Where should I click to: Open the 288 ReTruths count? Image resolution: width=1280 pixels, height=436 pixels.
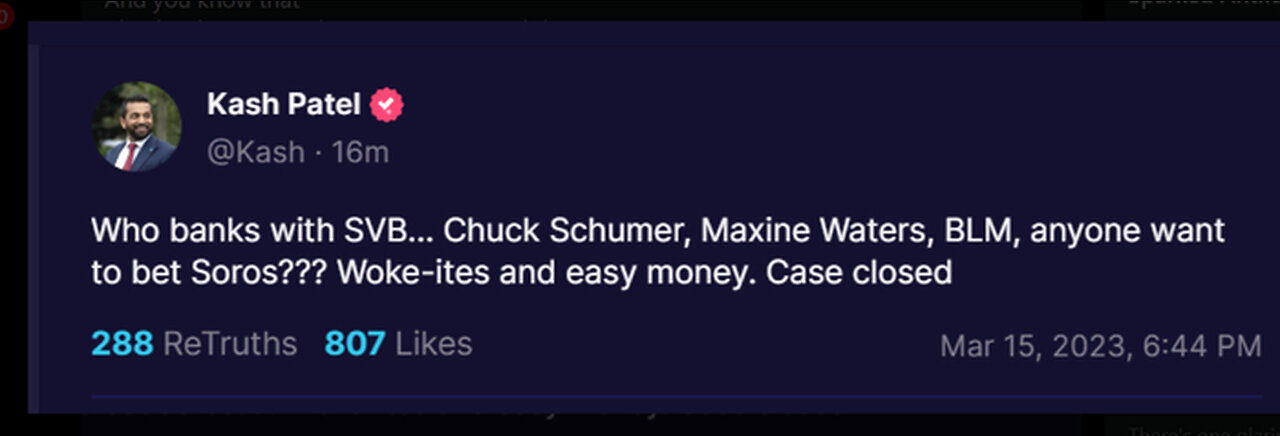(122, 344)
